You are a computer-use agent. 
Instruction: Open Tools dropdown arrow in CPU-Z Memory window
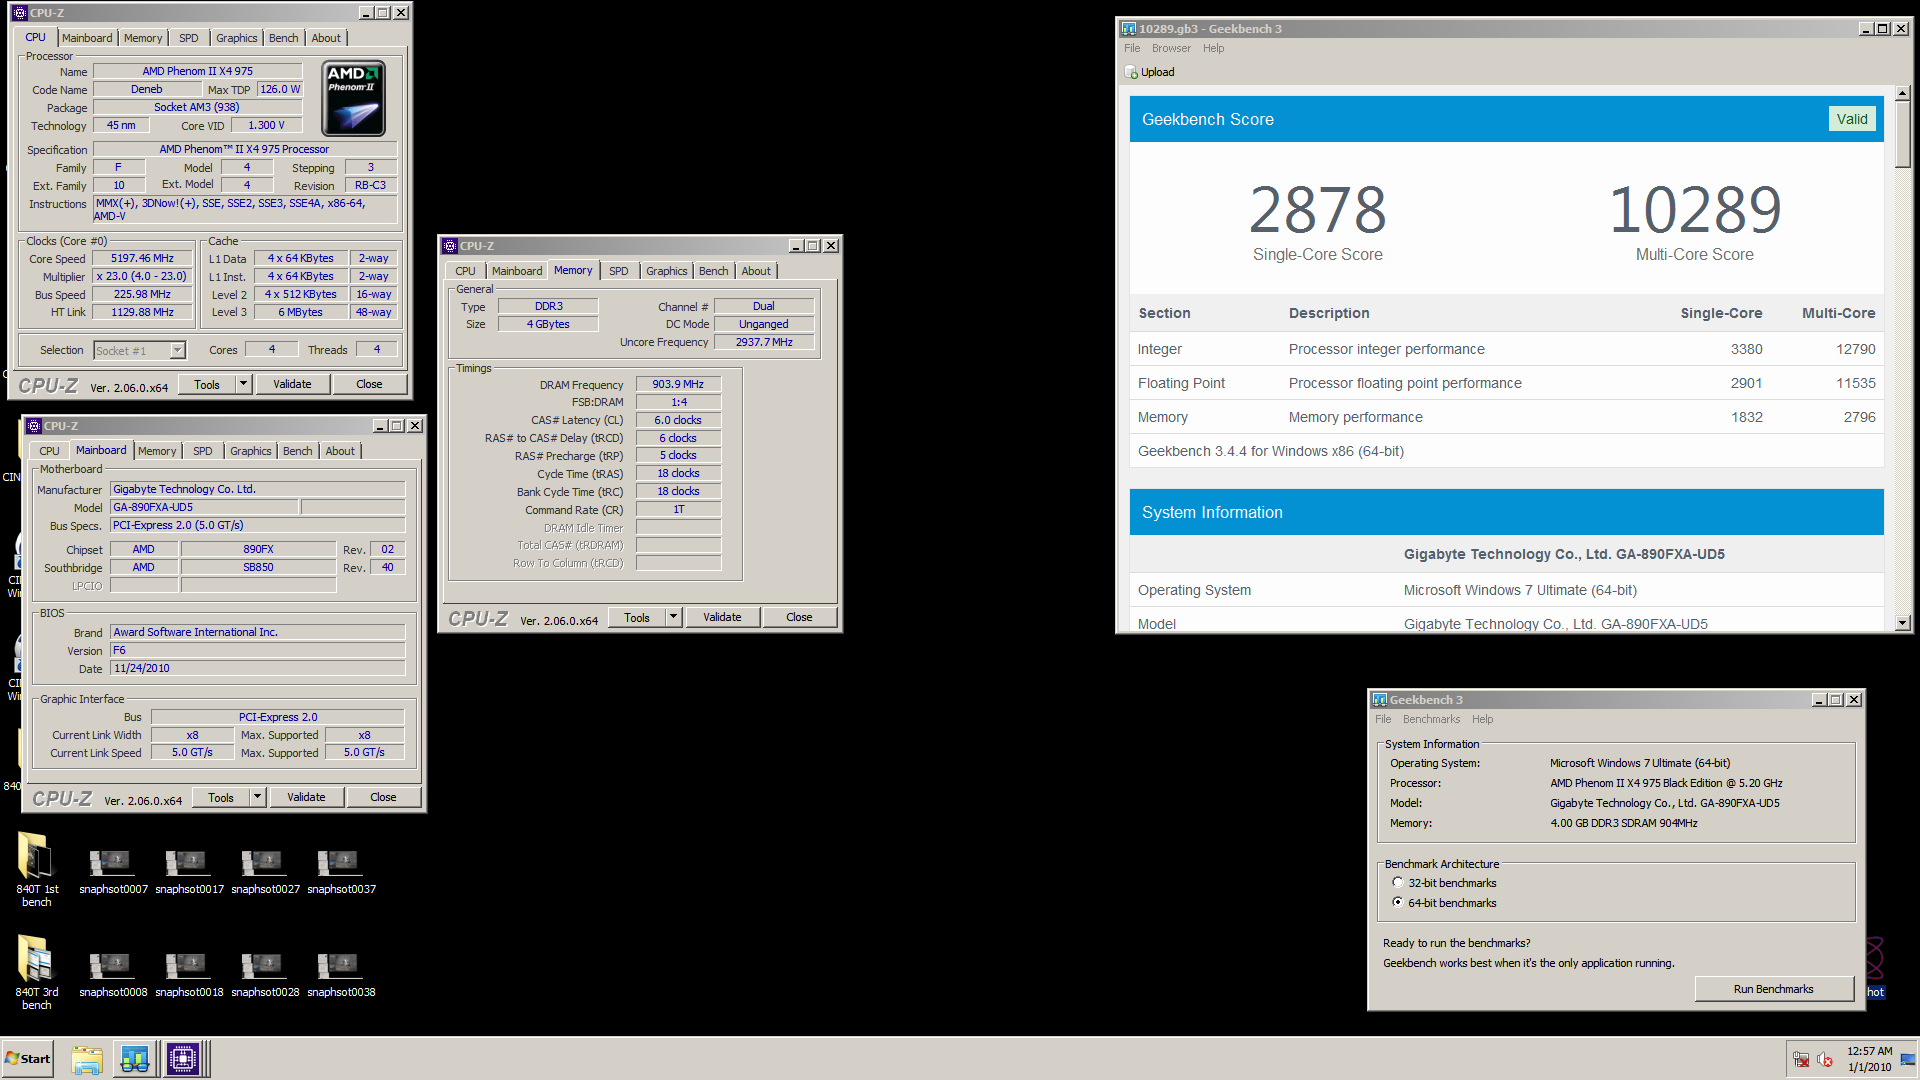tap(674, 617)
